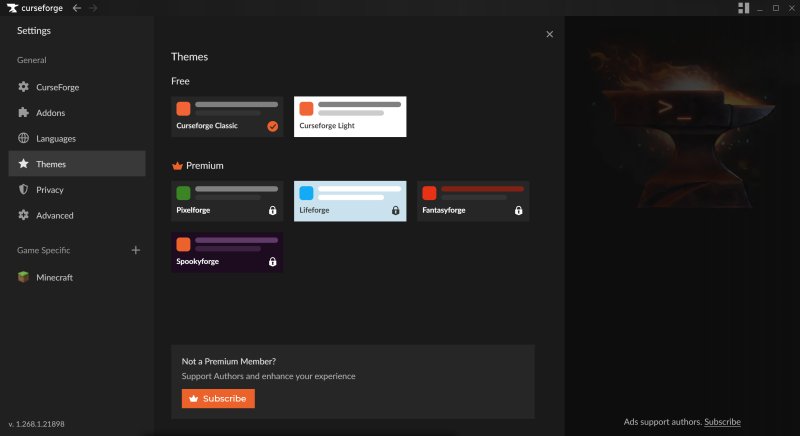Click the shield icon beside Privacy

pos(23,189)
